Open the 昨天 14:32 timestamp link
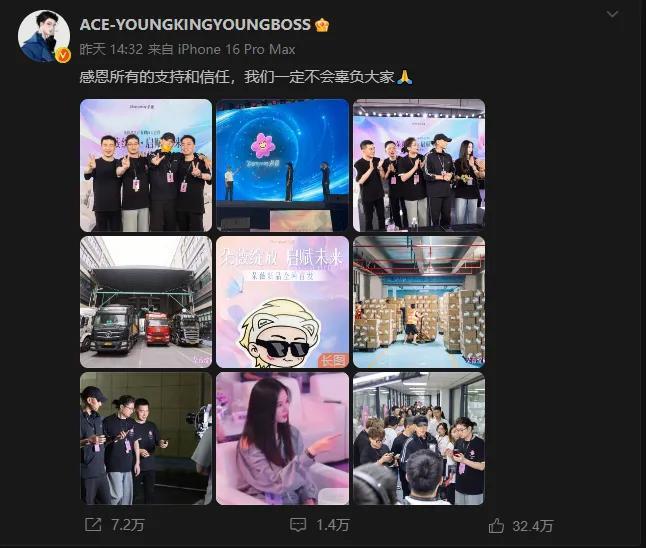This screenshot has width=646, height=548. click(x=111, y=49)
